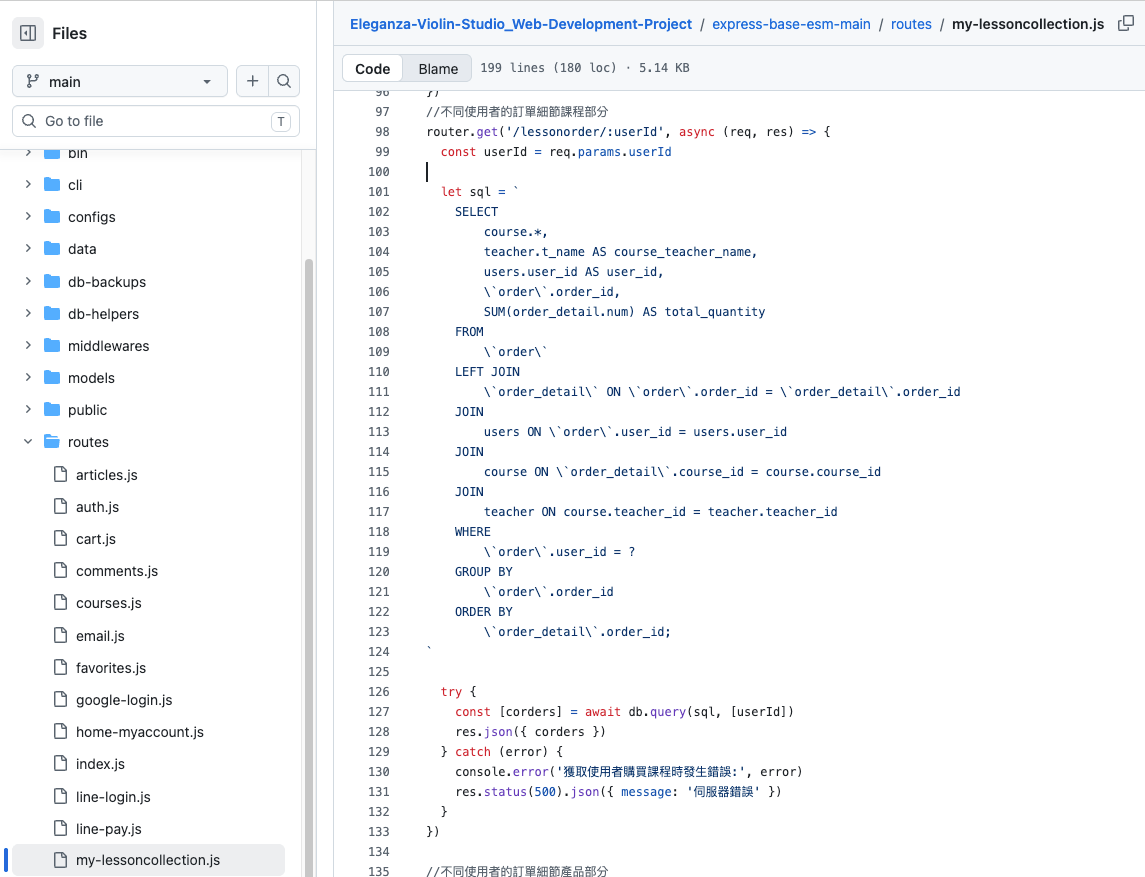This screenshot has width=1145, height=877.
Task: Click the db-backups folder icon
Action: [x=52, y=282]
